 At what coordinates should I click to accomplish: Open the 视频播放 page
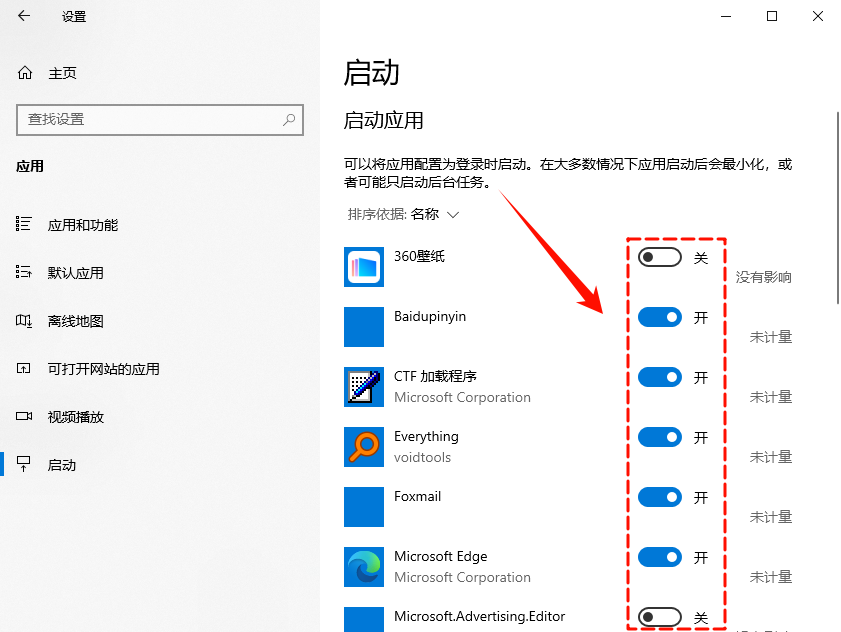76,417
